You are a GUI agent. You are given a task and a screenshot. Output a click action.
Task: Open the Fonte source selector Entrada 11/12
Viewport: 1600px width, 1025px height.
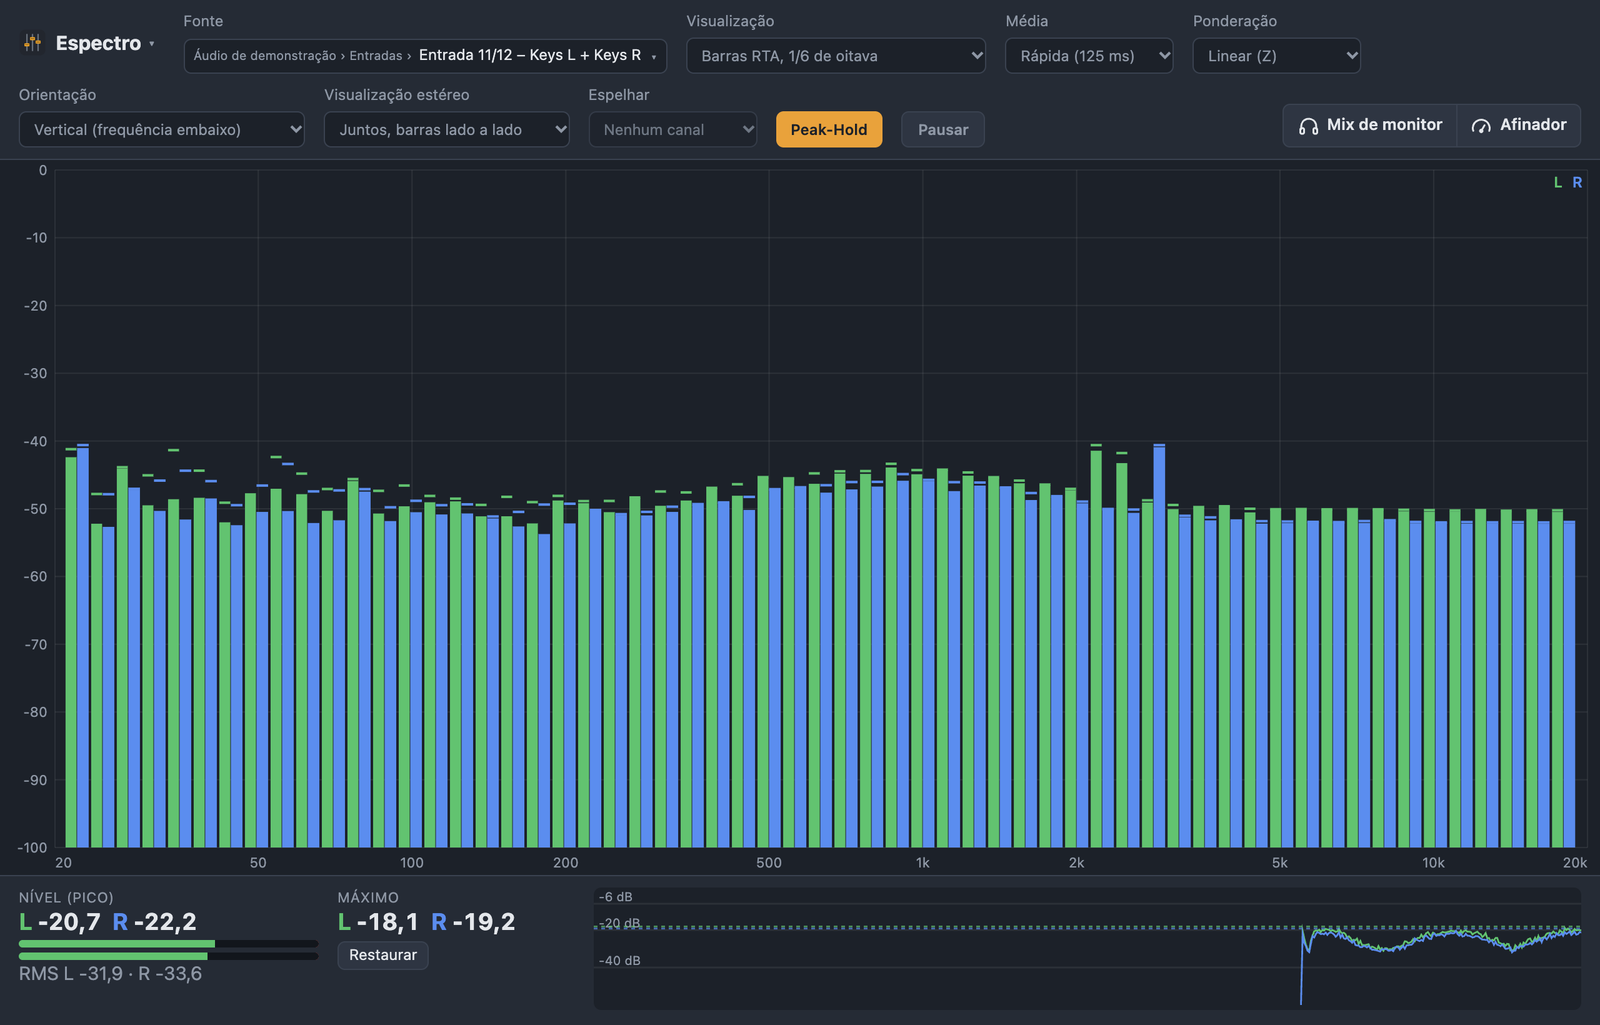pyautogui.click(x=425, y=56)
